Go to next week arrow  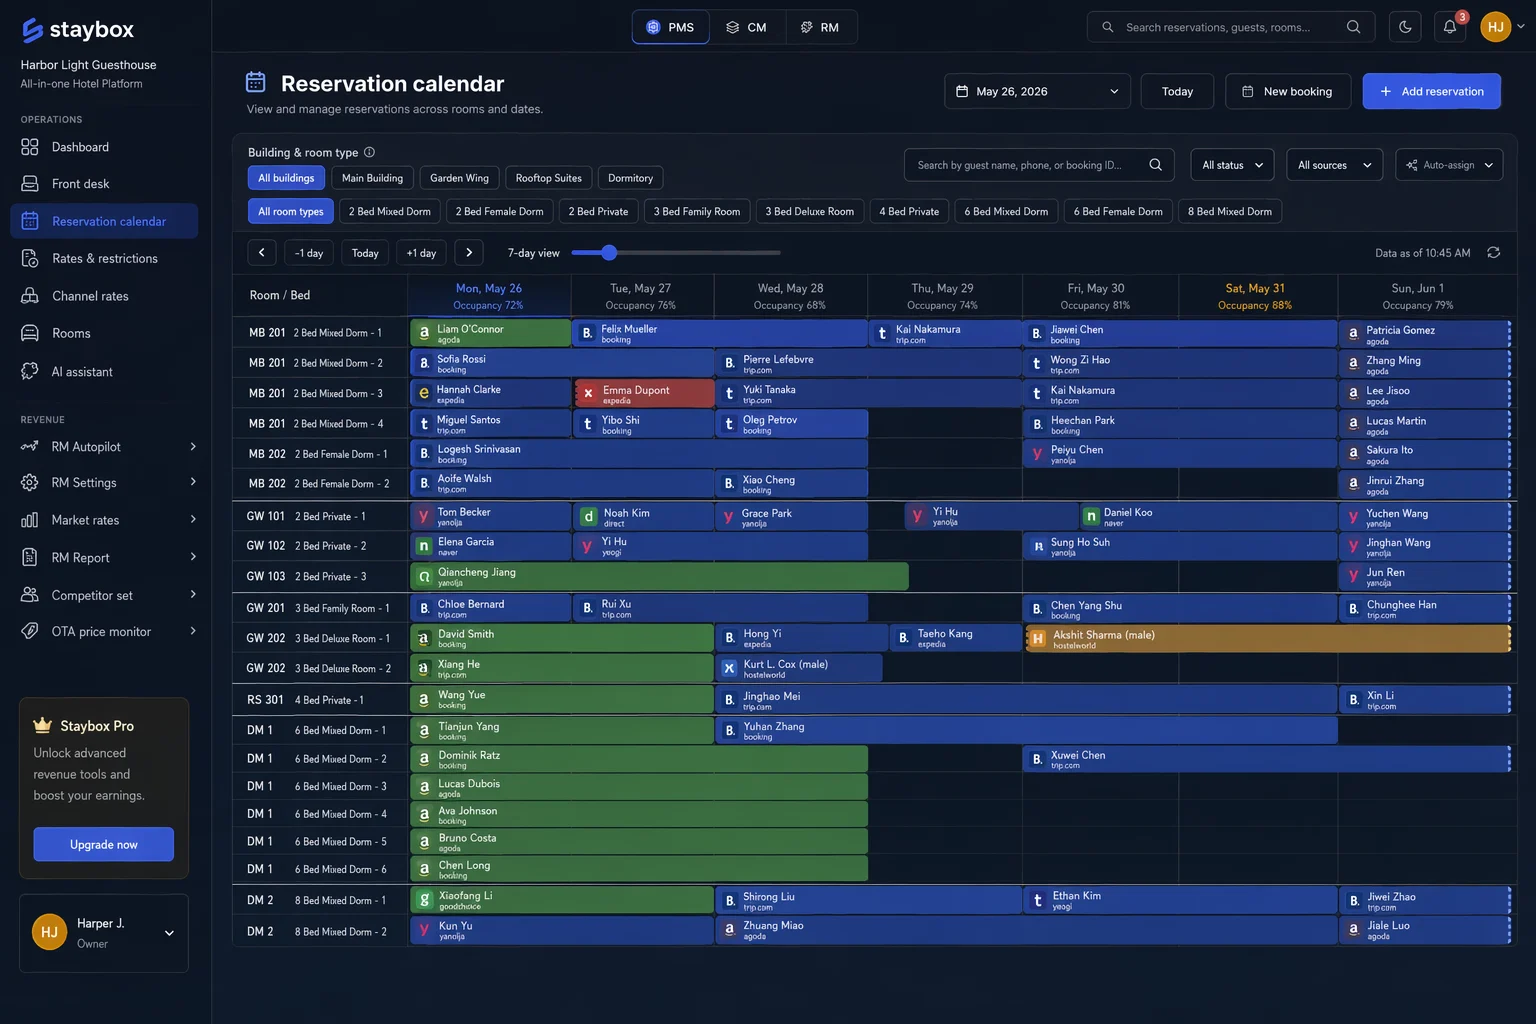click(469, 253)
